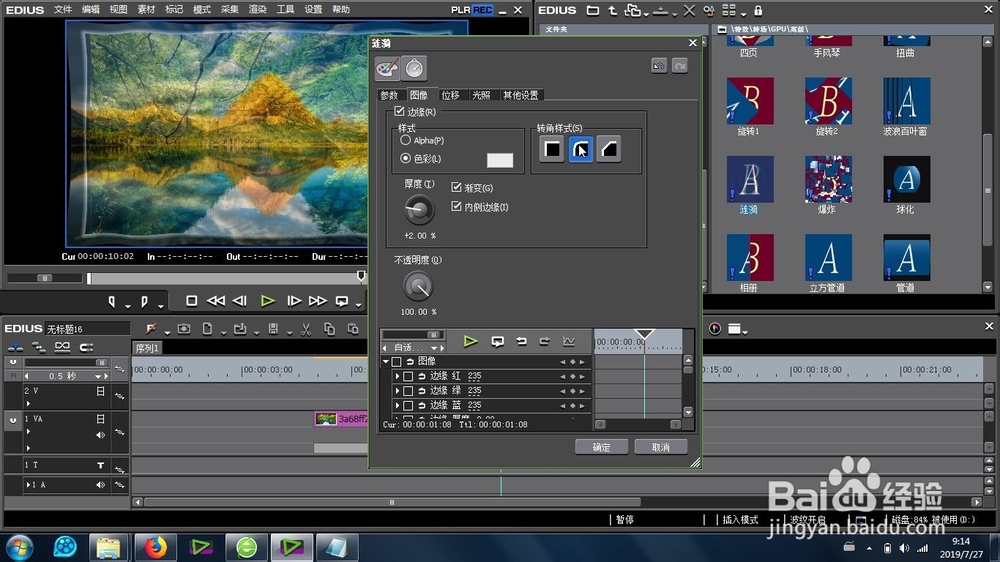Switch to the 位移 tab
1000x562 pixels.
coord(450,95)
